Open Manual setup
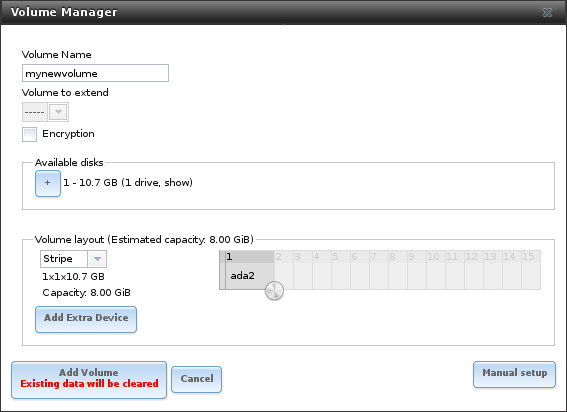 point(514,374)
